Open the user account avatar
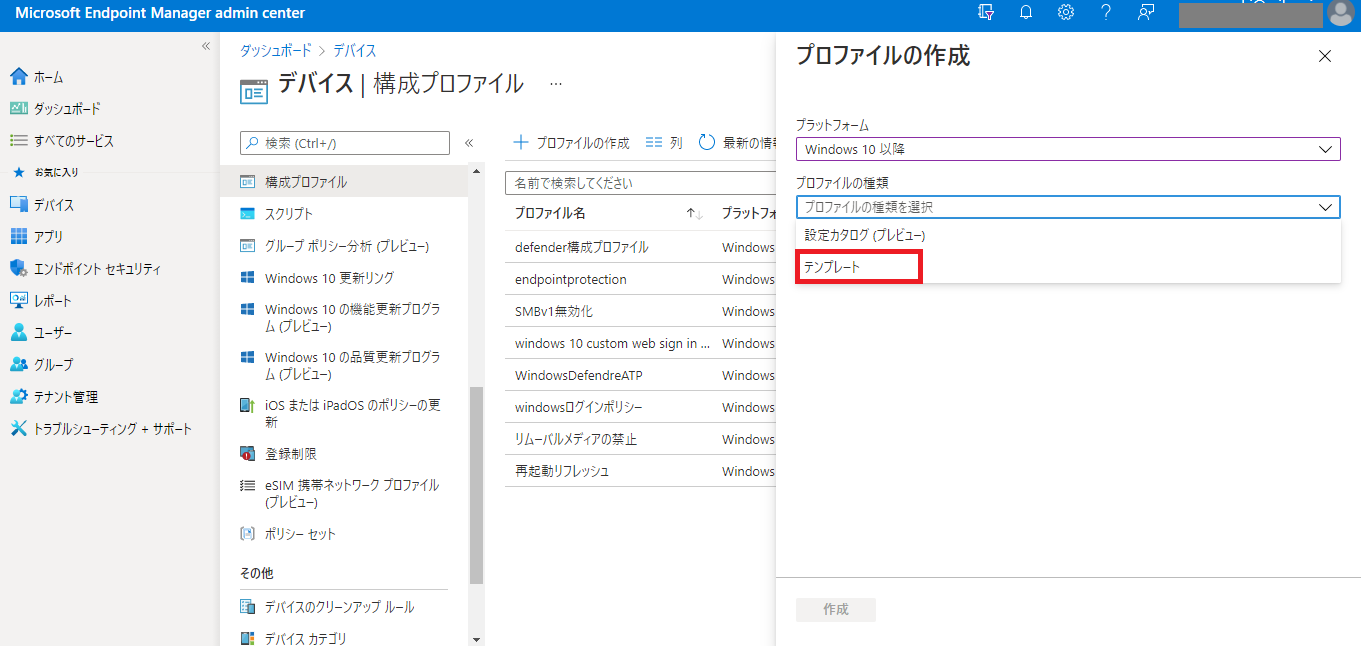 1341,13
